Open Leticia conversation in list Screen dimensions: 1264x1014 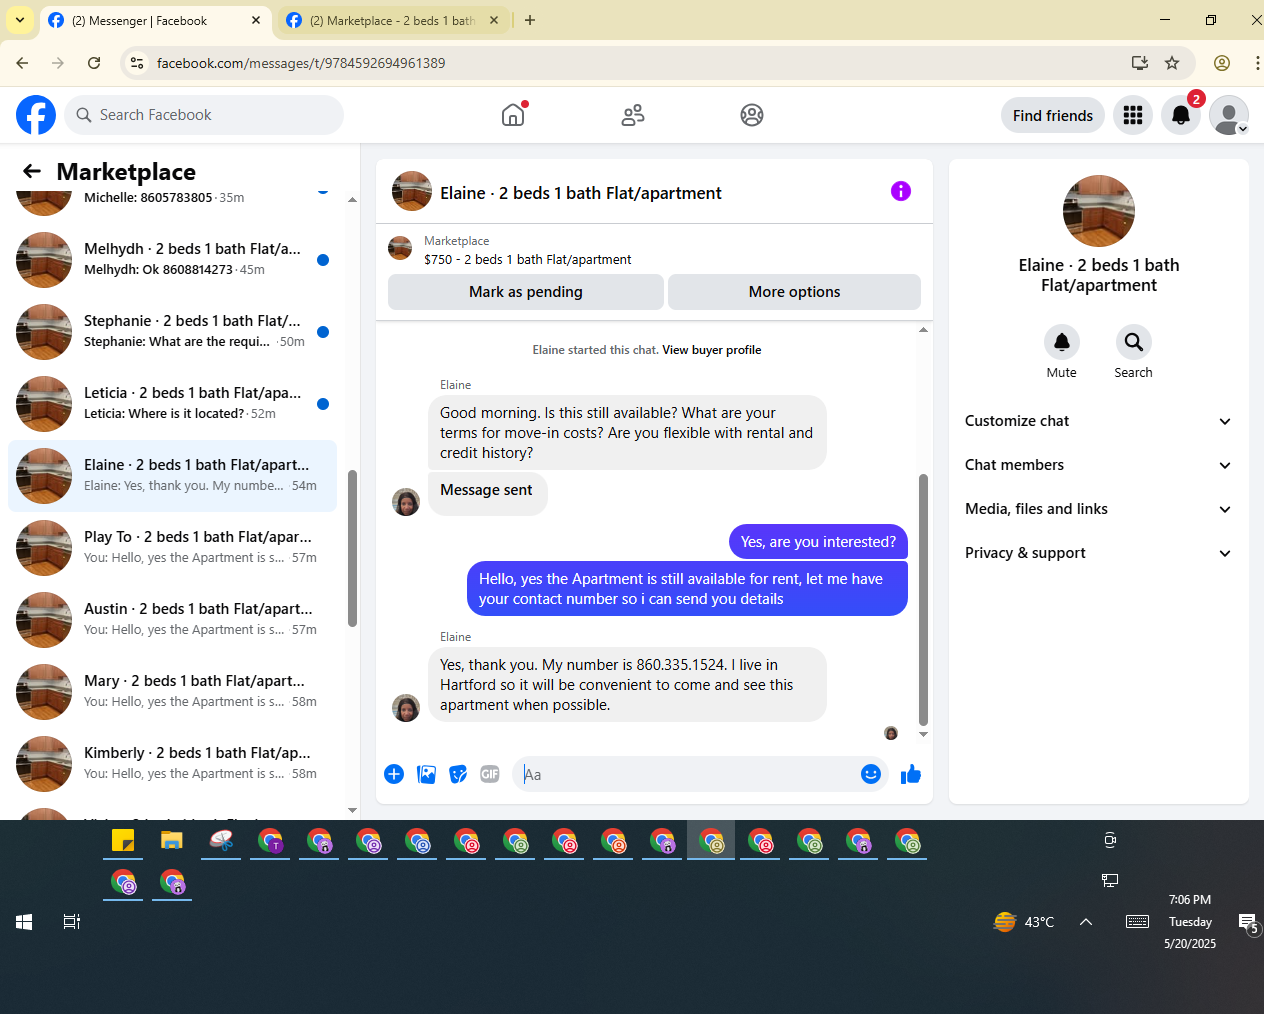coord(172,403)
